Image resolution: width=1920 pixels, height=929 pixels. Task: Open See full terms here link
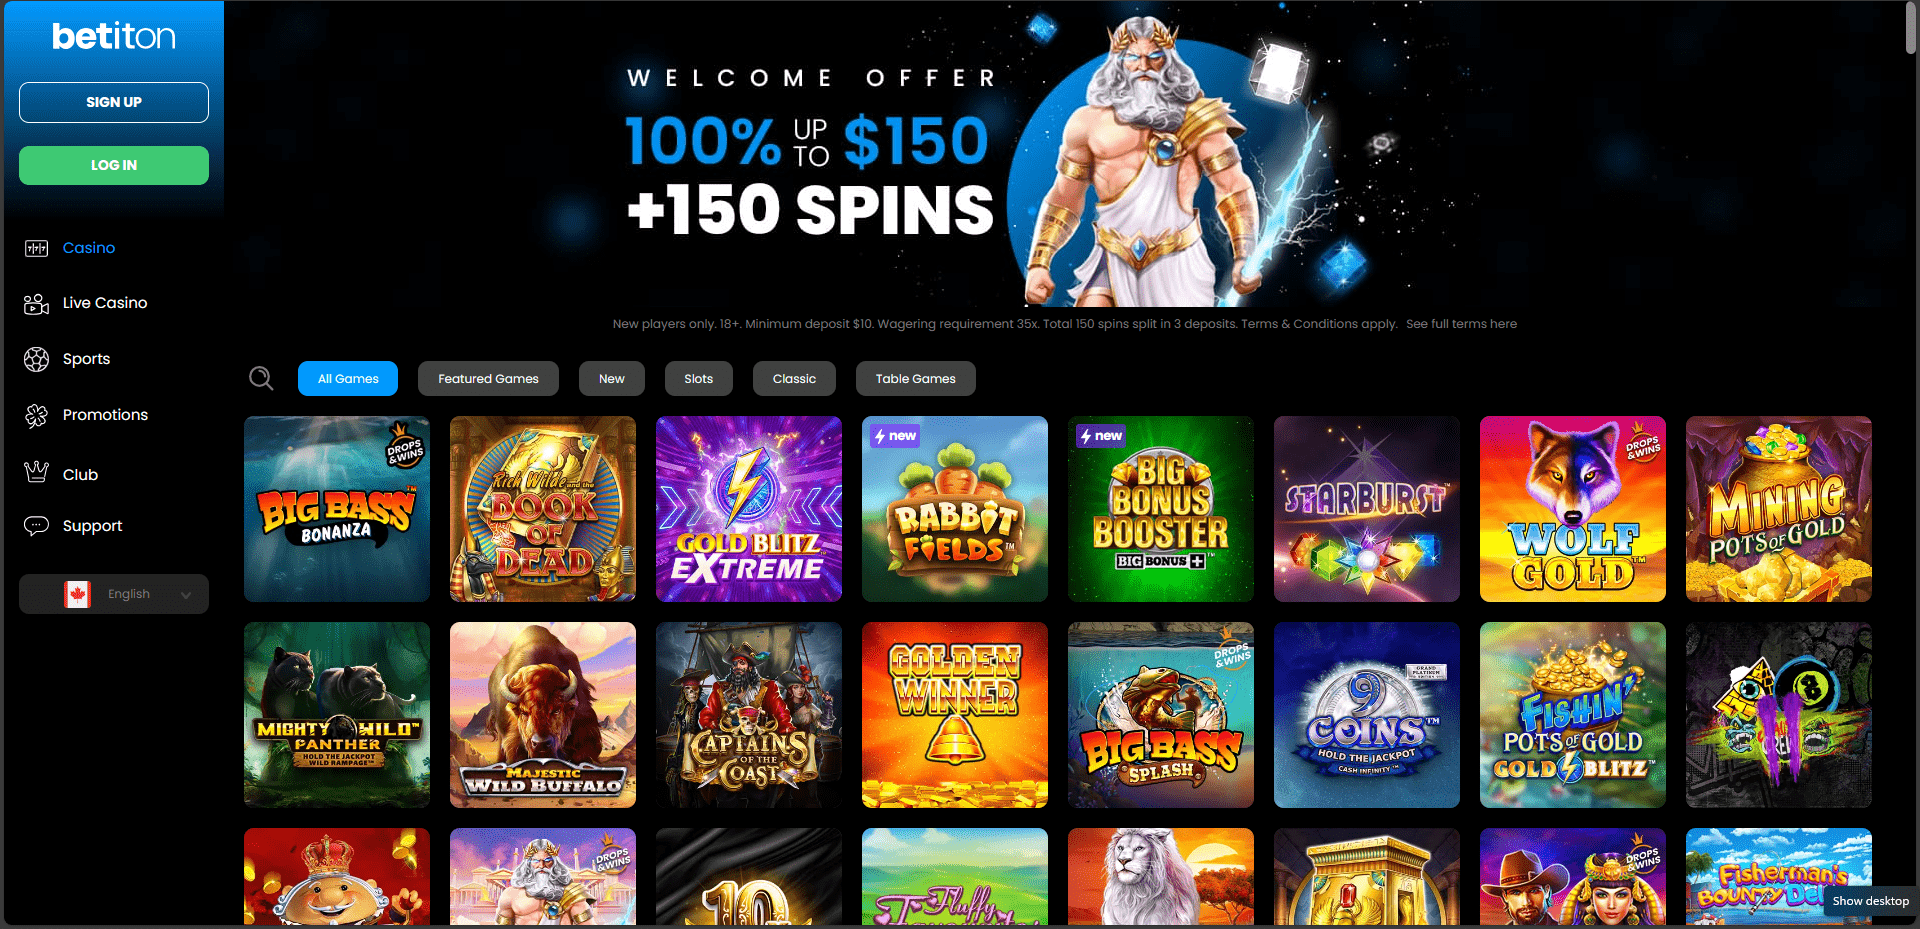(1461, 324)
